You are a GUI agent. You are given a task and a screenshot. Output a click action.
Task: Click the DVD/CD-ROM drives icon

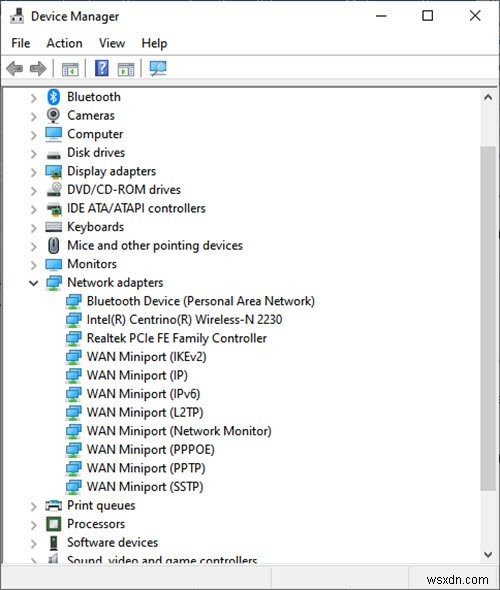click(x=54, y=190)
